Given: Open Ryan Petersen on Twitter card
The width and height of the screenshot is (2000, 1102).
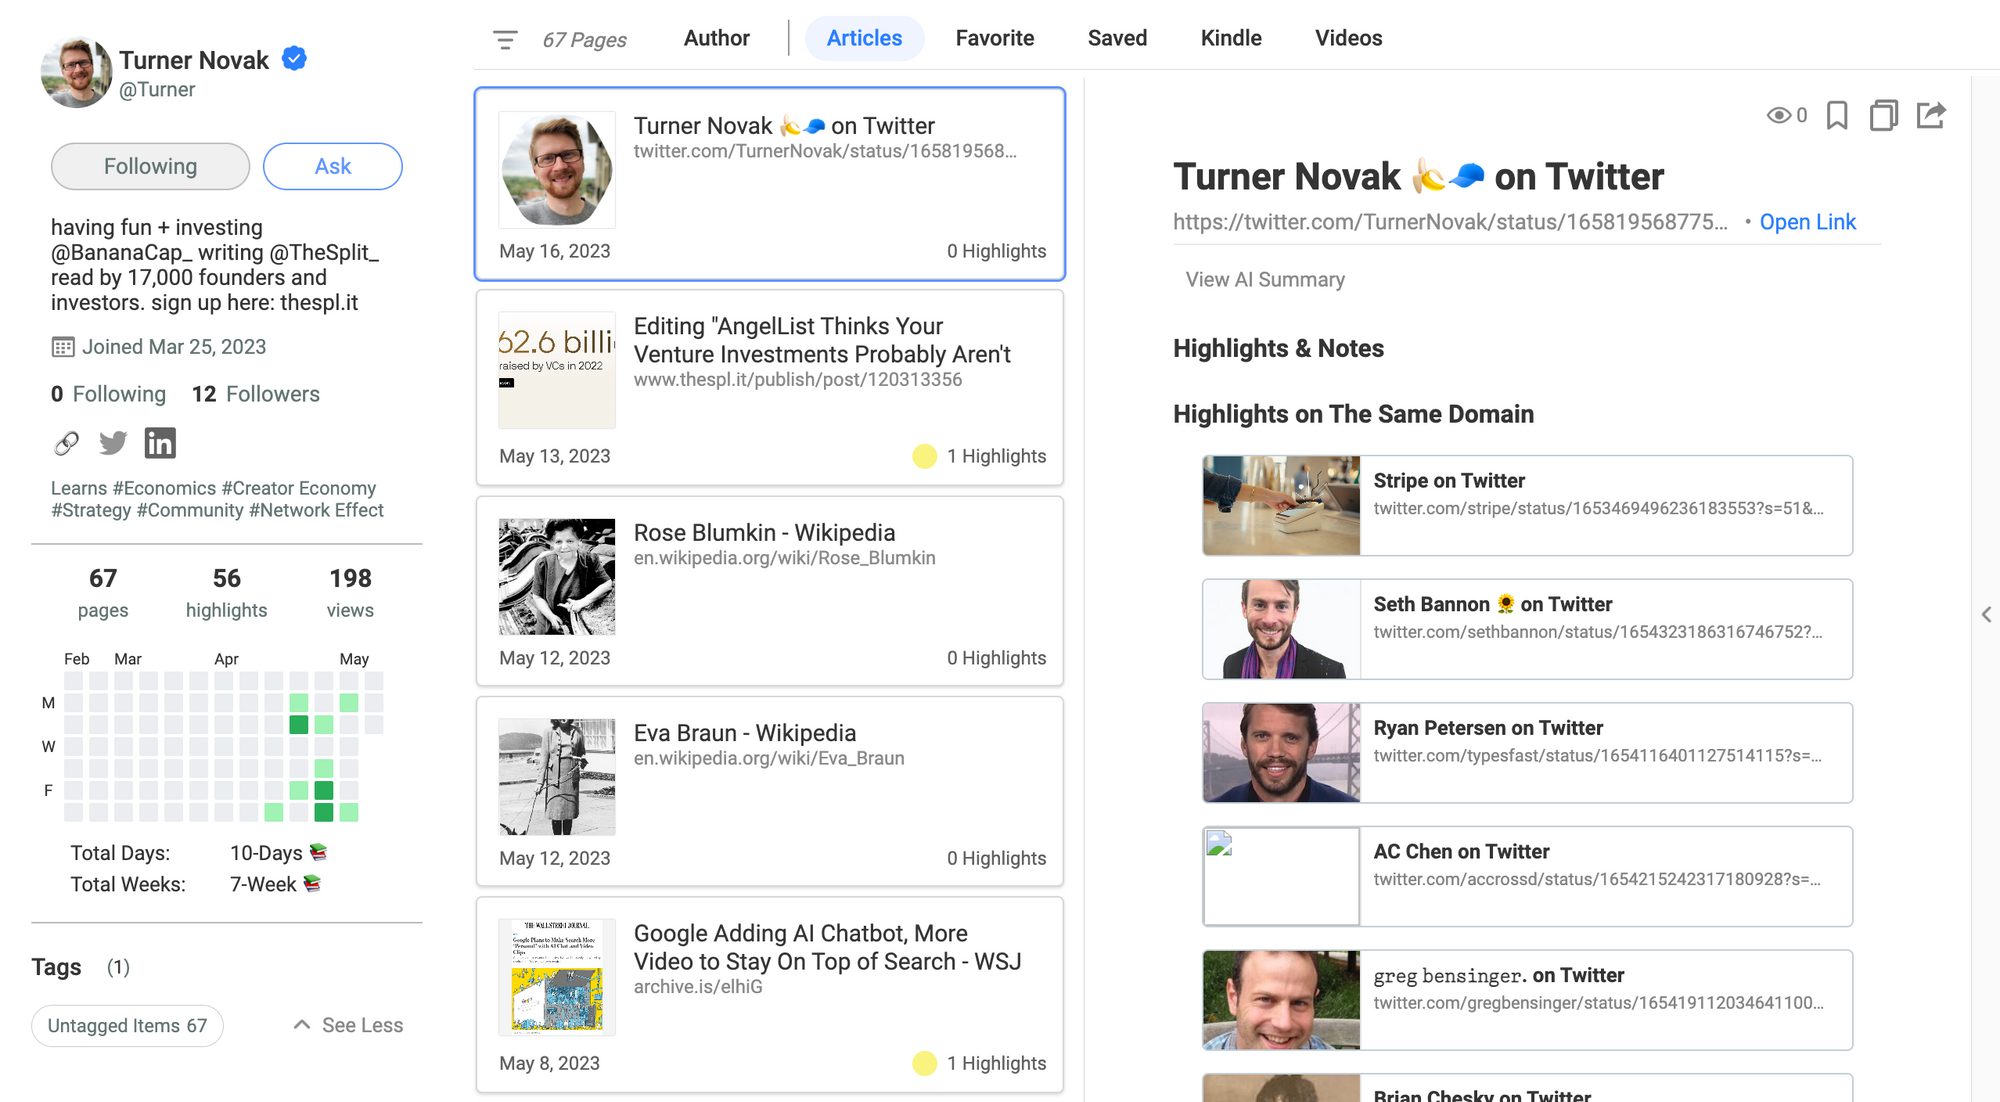Looking at the screenshot, I should (x=1527, y=752).
